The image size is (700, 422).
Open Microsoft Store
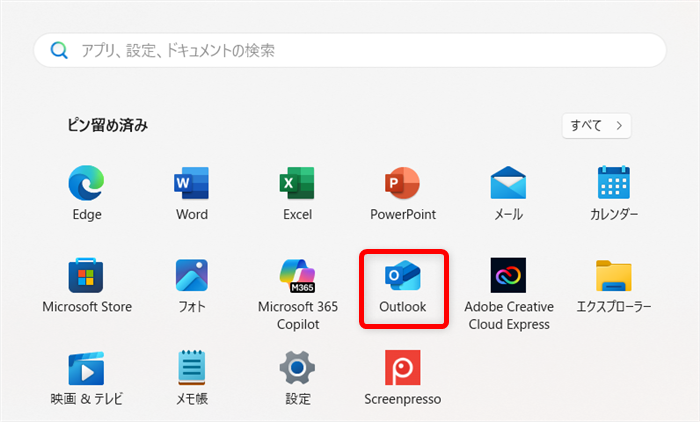(x=87, y=277)
